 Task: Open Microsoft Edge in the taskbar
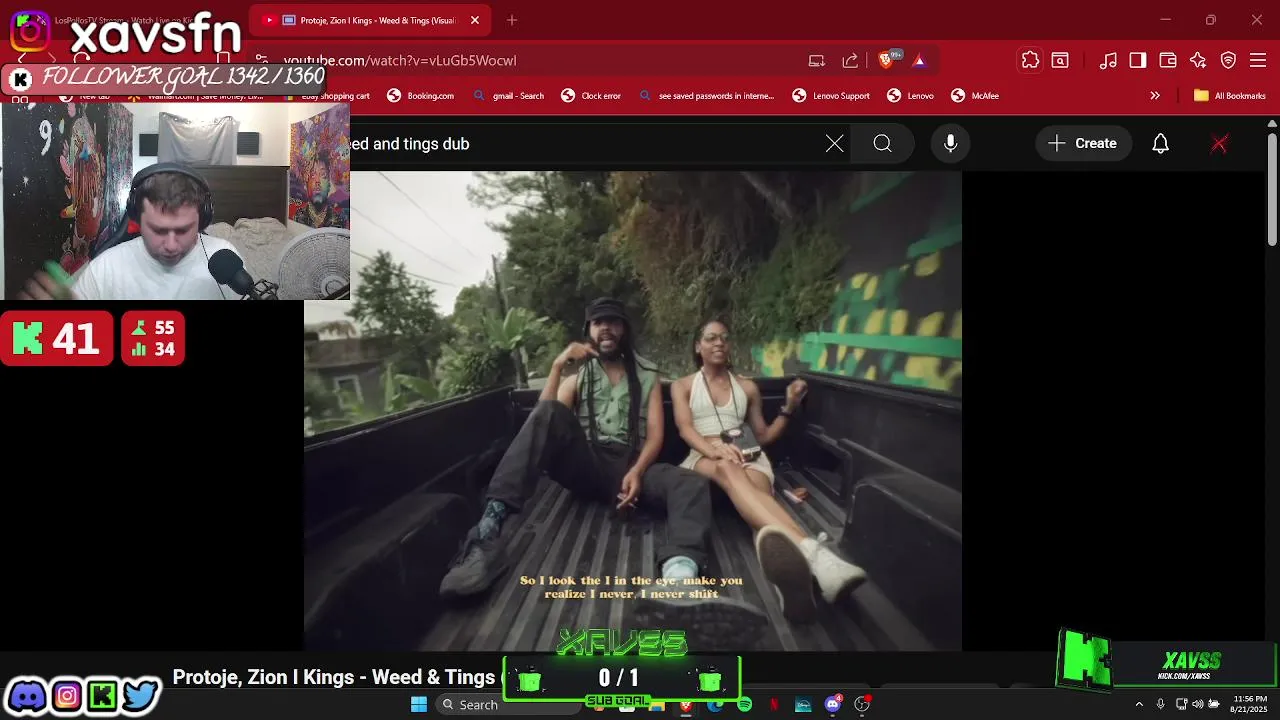click(x=715, y=705)
